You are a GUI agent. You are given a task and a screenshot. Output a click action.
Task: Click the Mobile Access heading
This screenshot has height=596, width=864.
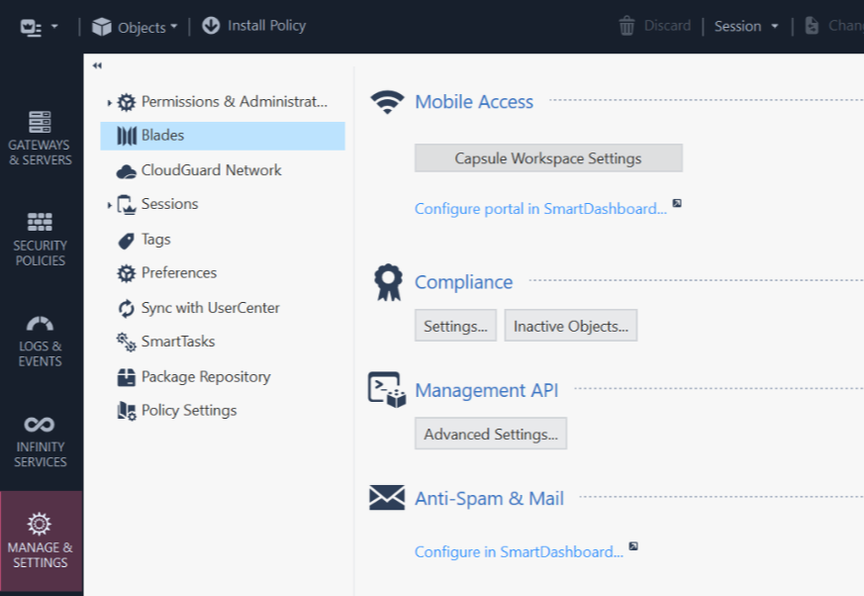(x=474, y=102)
